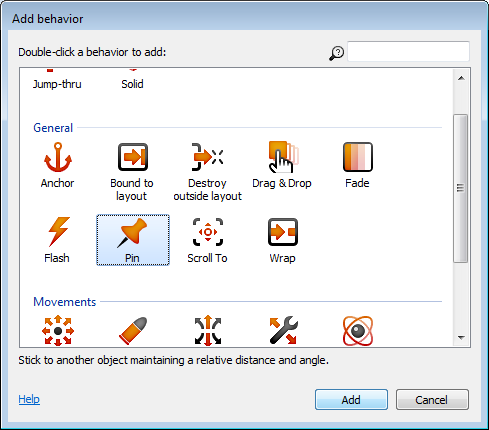This screenshot has height=430, width=489.
Task: Select the Fade behavior icon
Action: pos(357,165)
